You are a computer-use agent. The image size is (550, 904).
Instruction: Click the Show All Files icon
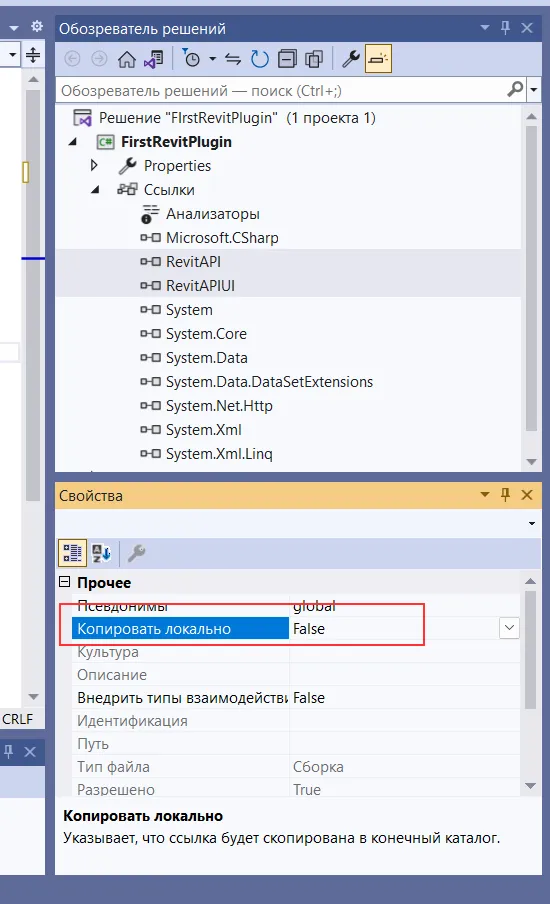[314, 59]
